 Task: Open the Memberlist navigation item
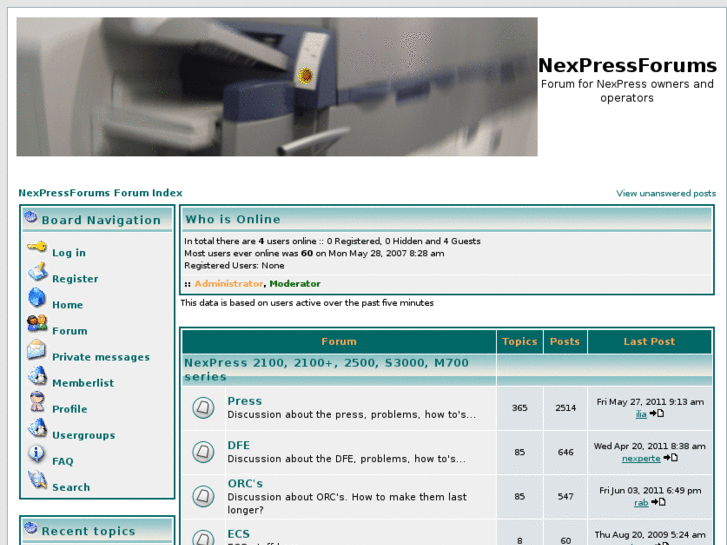(x=83, y=383)
